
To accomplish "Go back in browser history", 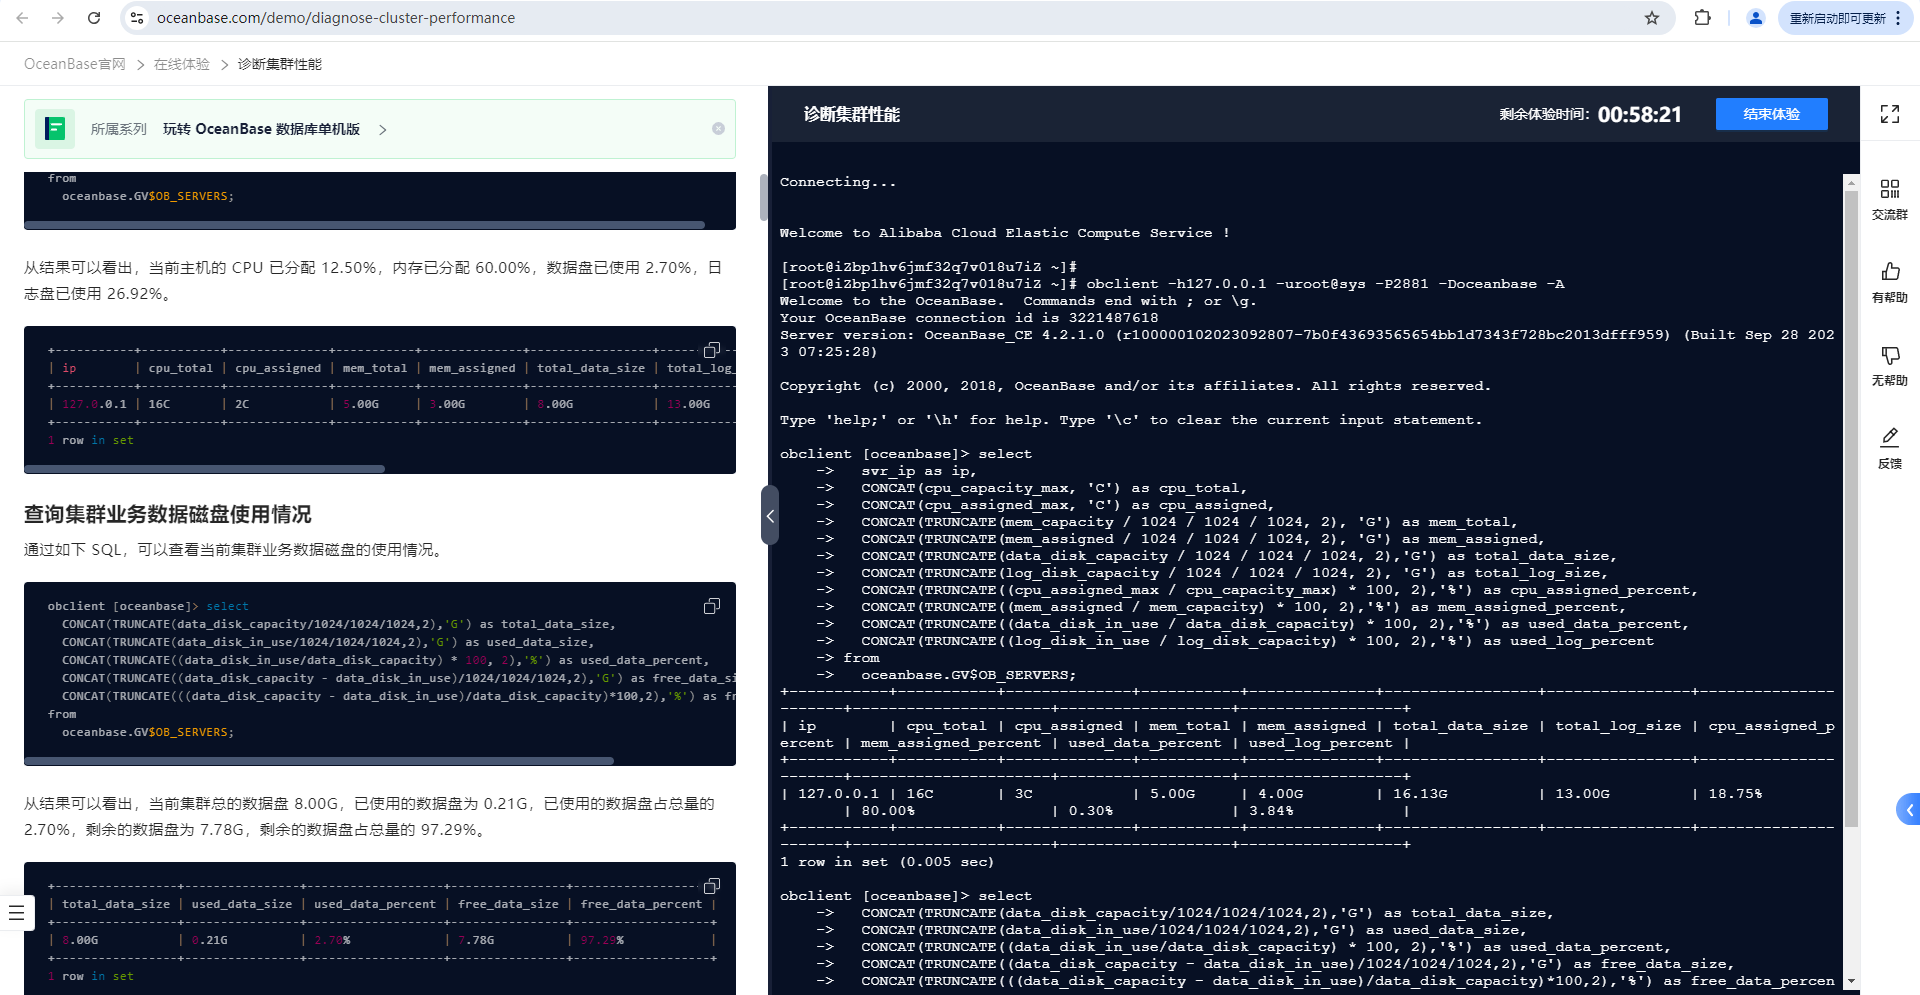I will coord(22,18).
